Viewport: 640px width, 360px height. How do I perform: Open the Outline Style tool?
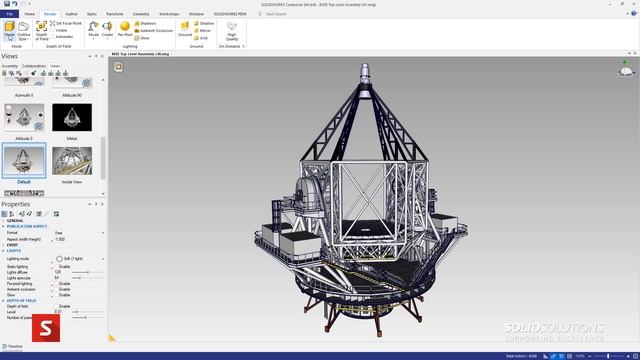pyautogui.click(x=24, y=31)
